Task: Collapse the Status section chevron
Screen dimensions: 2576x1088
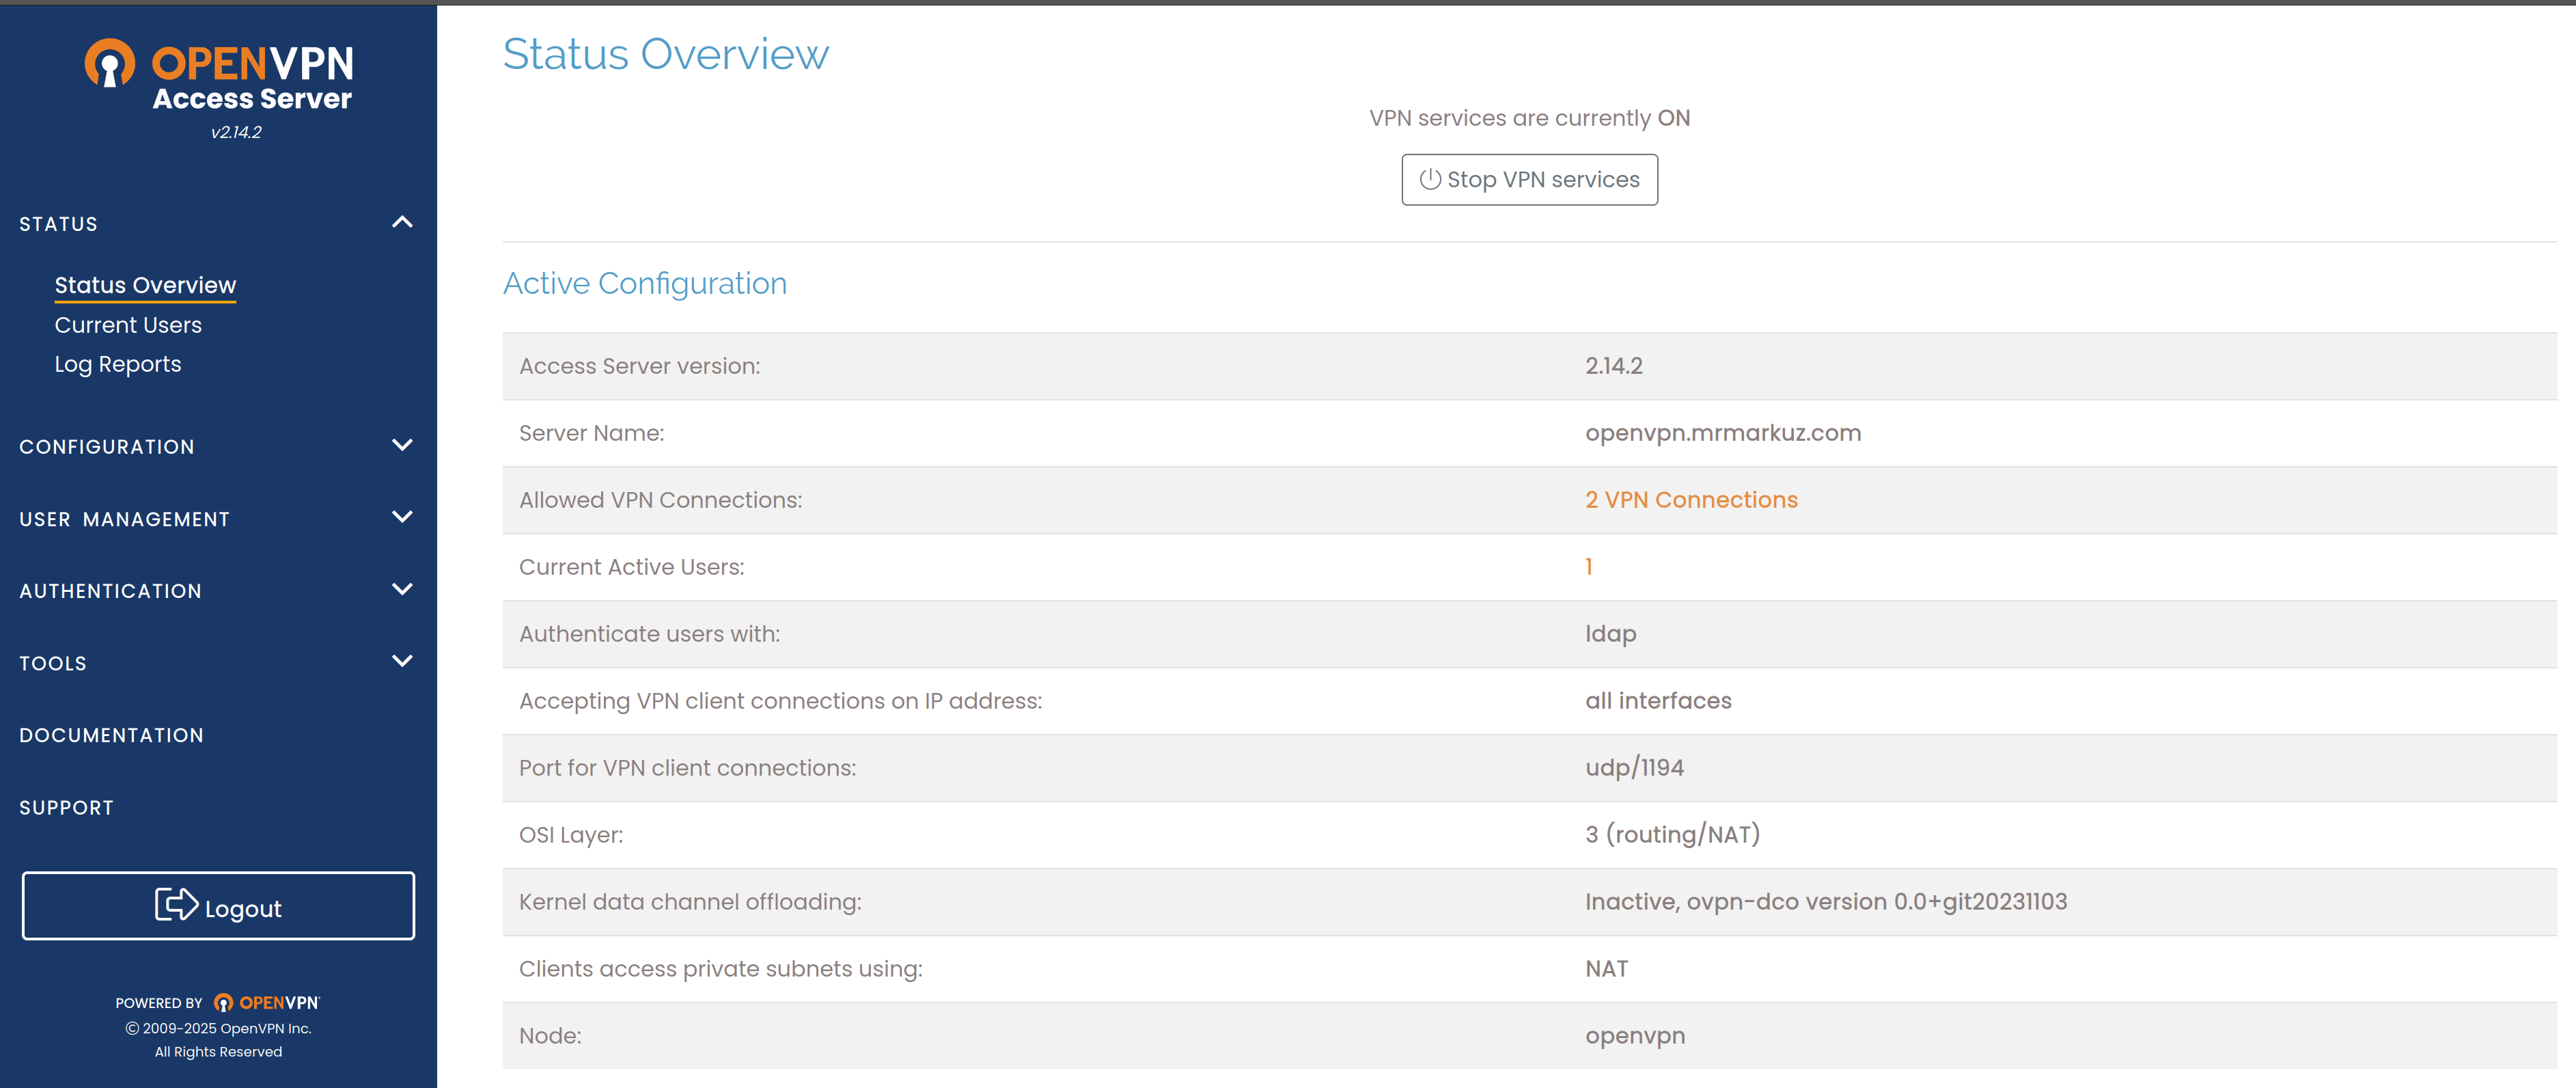Action: pyautogui.click(x=402, y=222)
